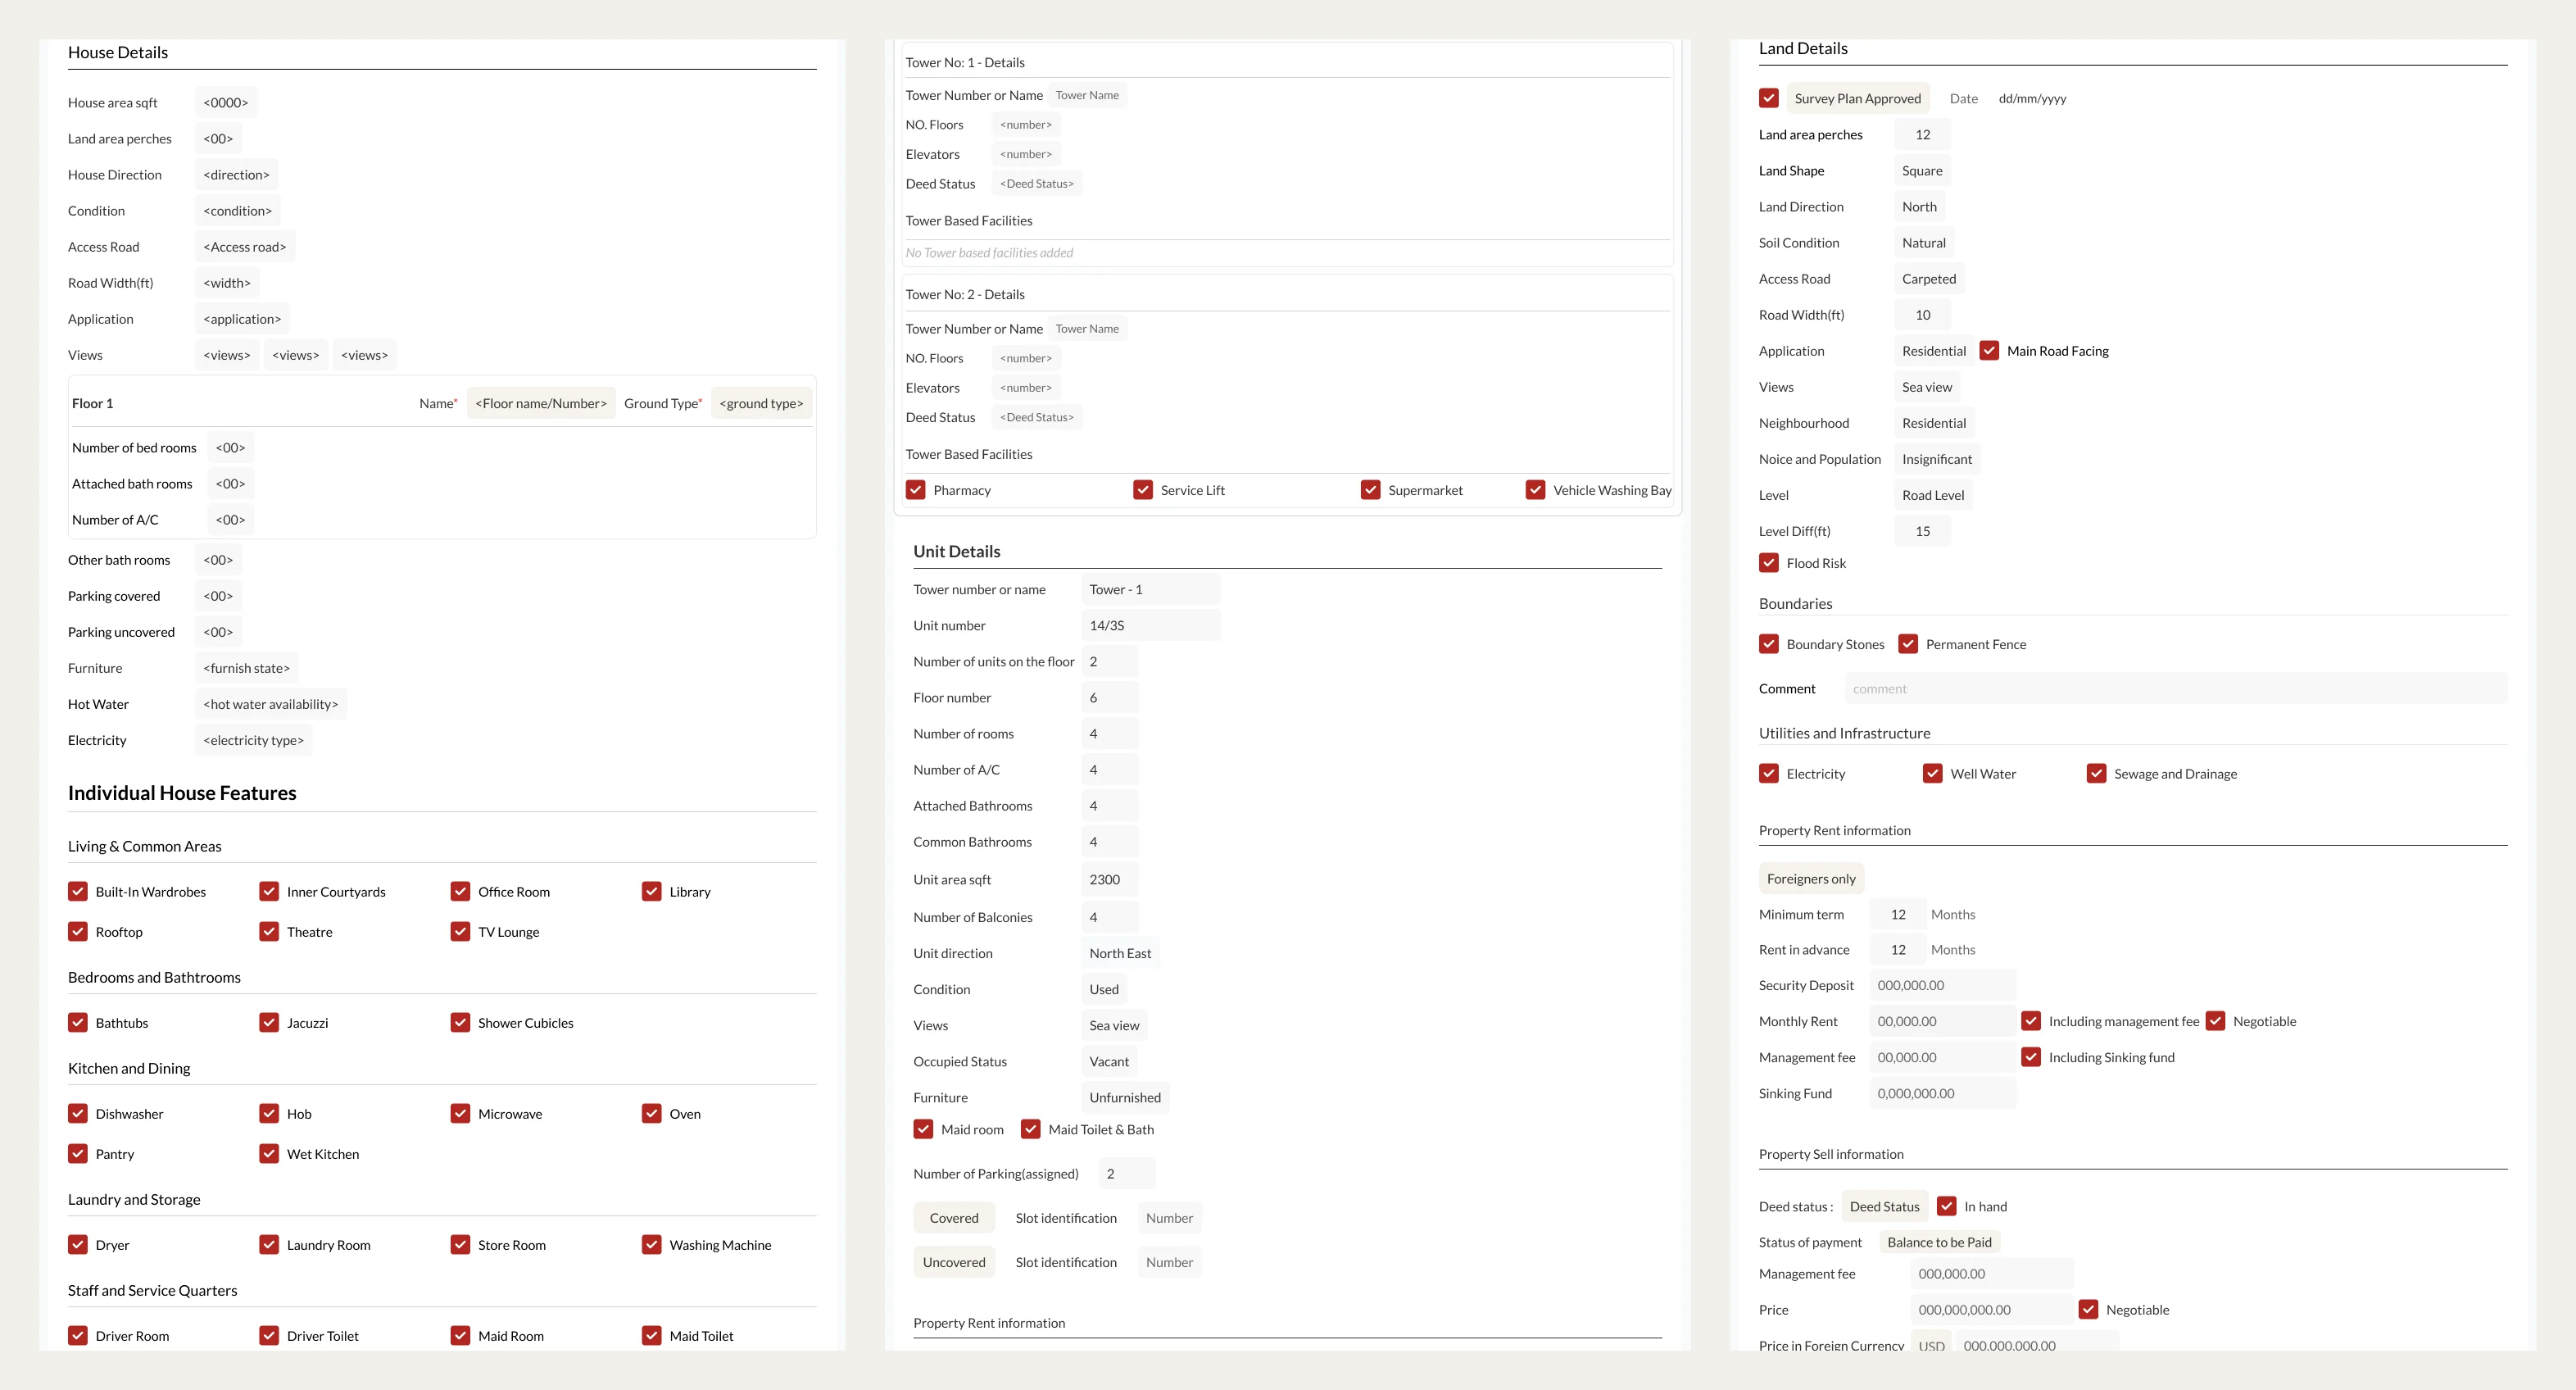This screenshot has width=2576, height=1390.
Task: Uncheck the Survey Plan Approved checkbox
Action: click(x=1769, y=98)
